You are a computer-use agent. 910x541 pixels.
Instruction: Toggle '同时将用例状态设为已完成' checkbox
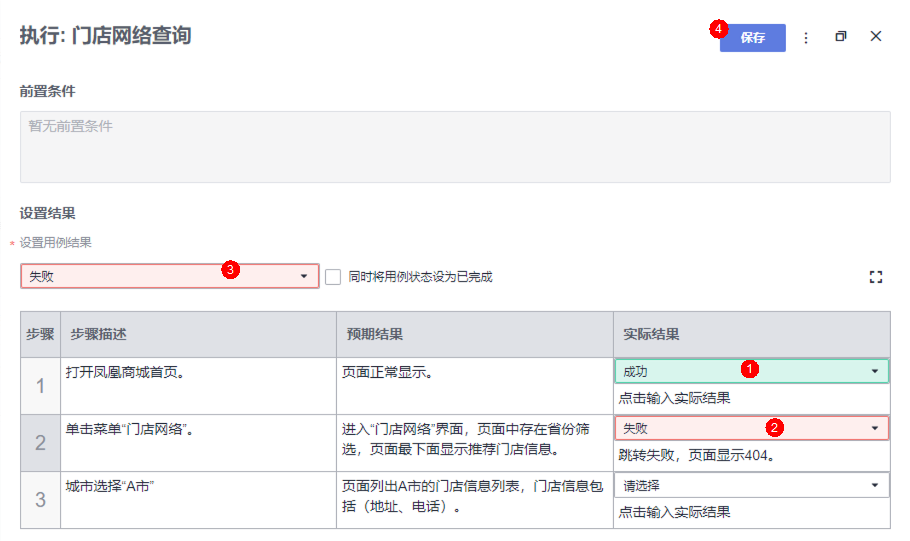coord(334,277)
